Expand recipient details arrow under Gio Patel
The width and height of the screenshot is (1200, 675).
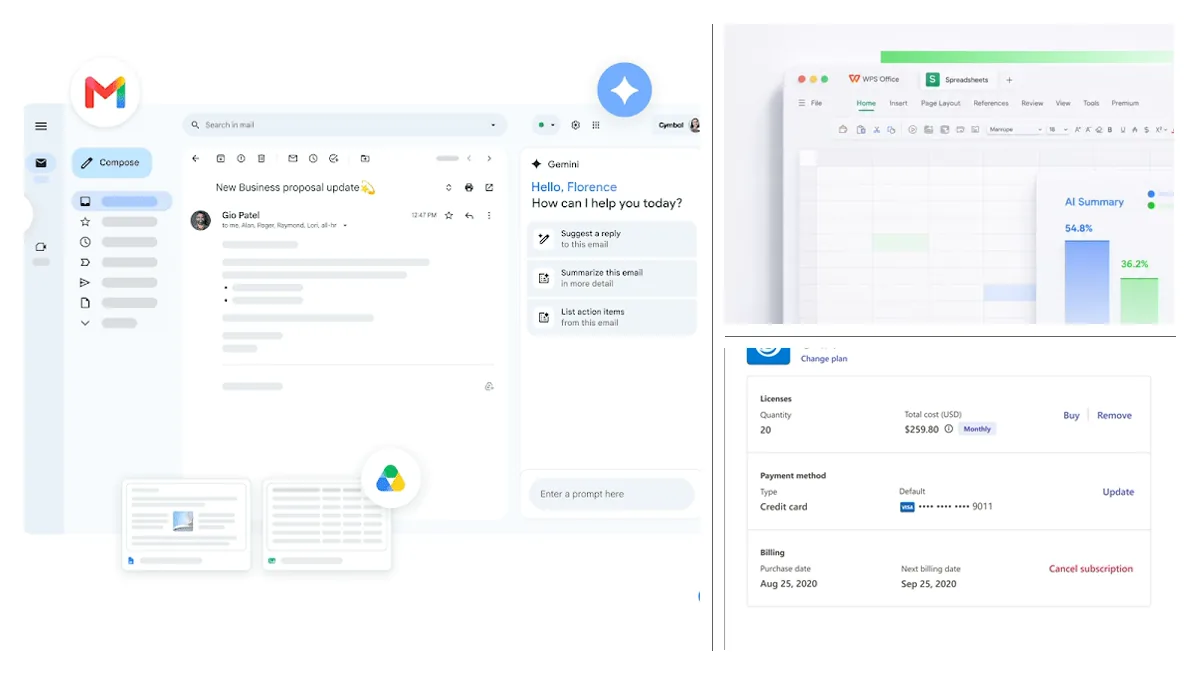[345, 226]
